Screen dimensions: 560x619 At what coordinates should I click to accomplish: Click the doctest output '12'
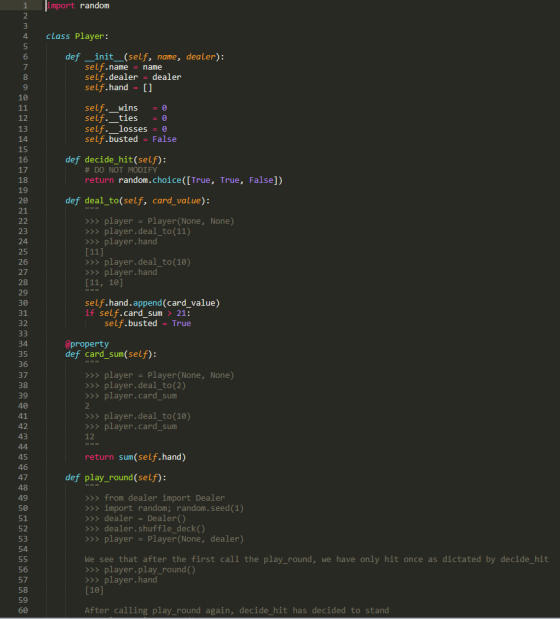[x=90, y=437]
